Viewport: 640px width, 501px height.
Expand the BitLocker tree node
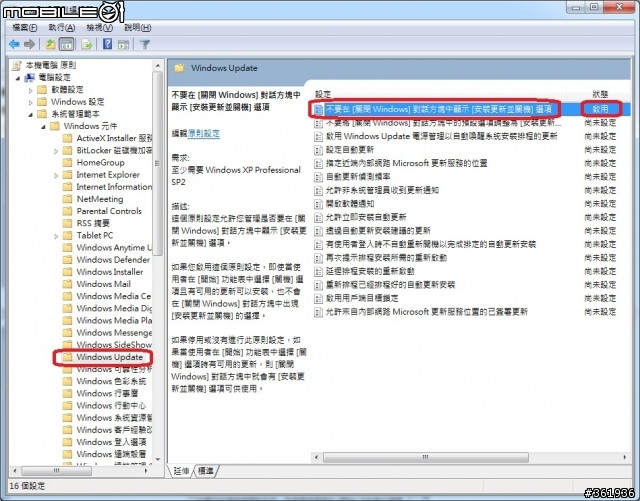[56, 151]
